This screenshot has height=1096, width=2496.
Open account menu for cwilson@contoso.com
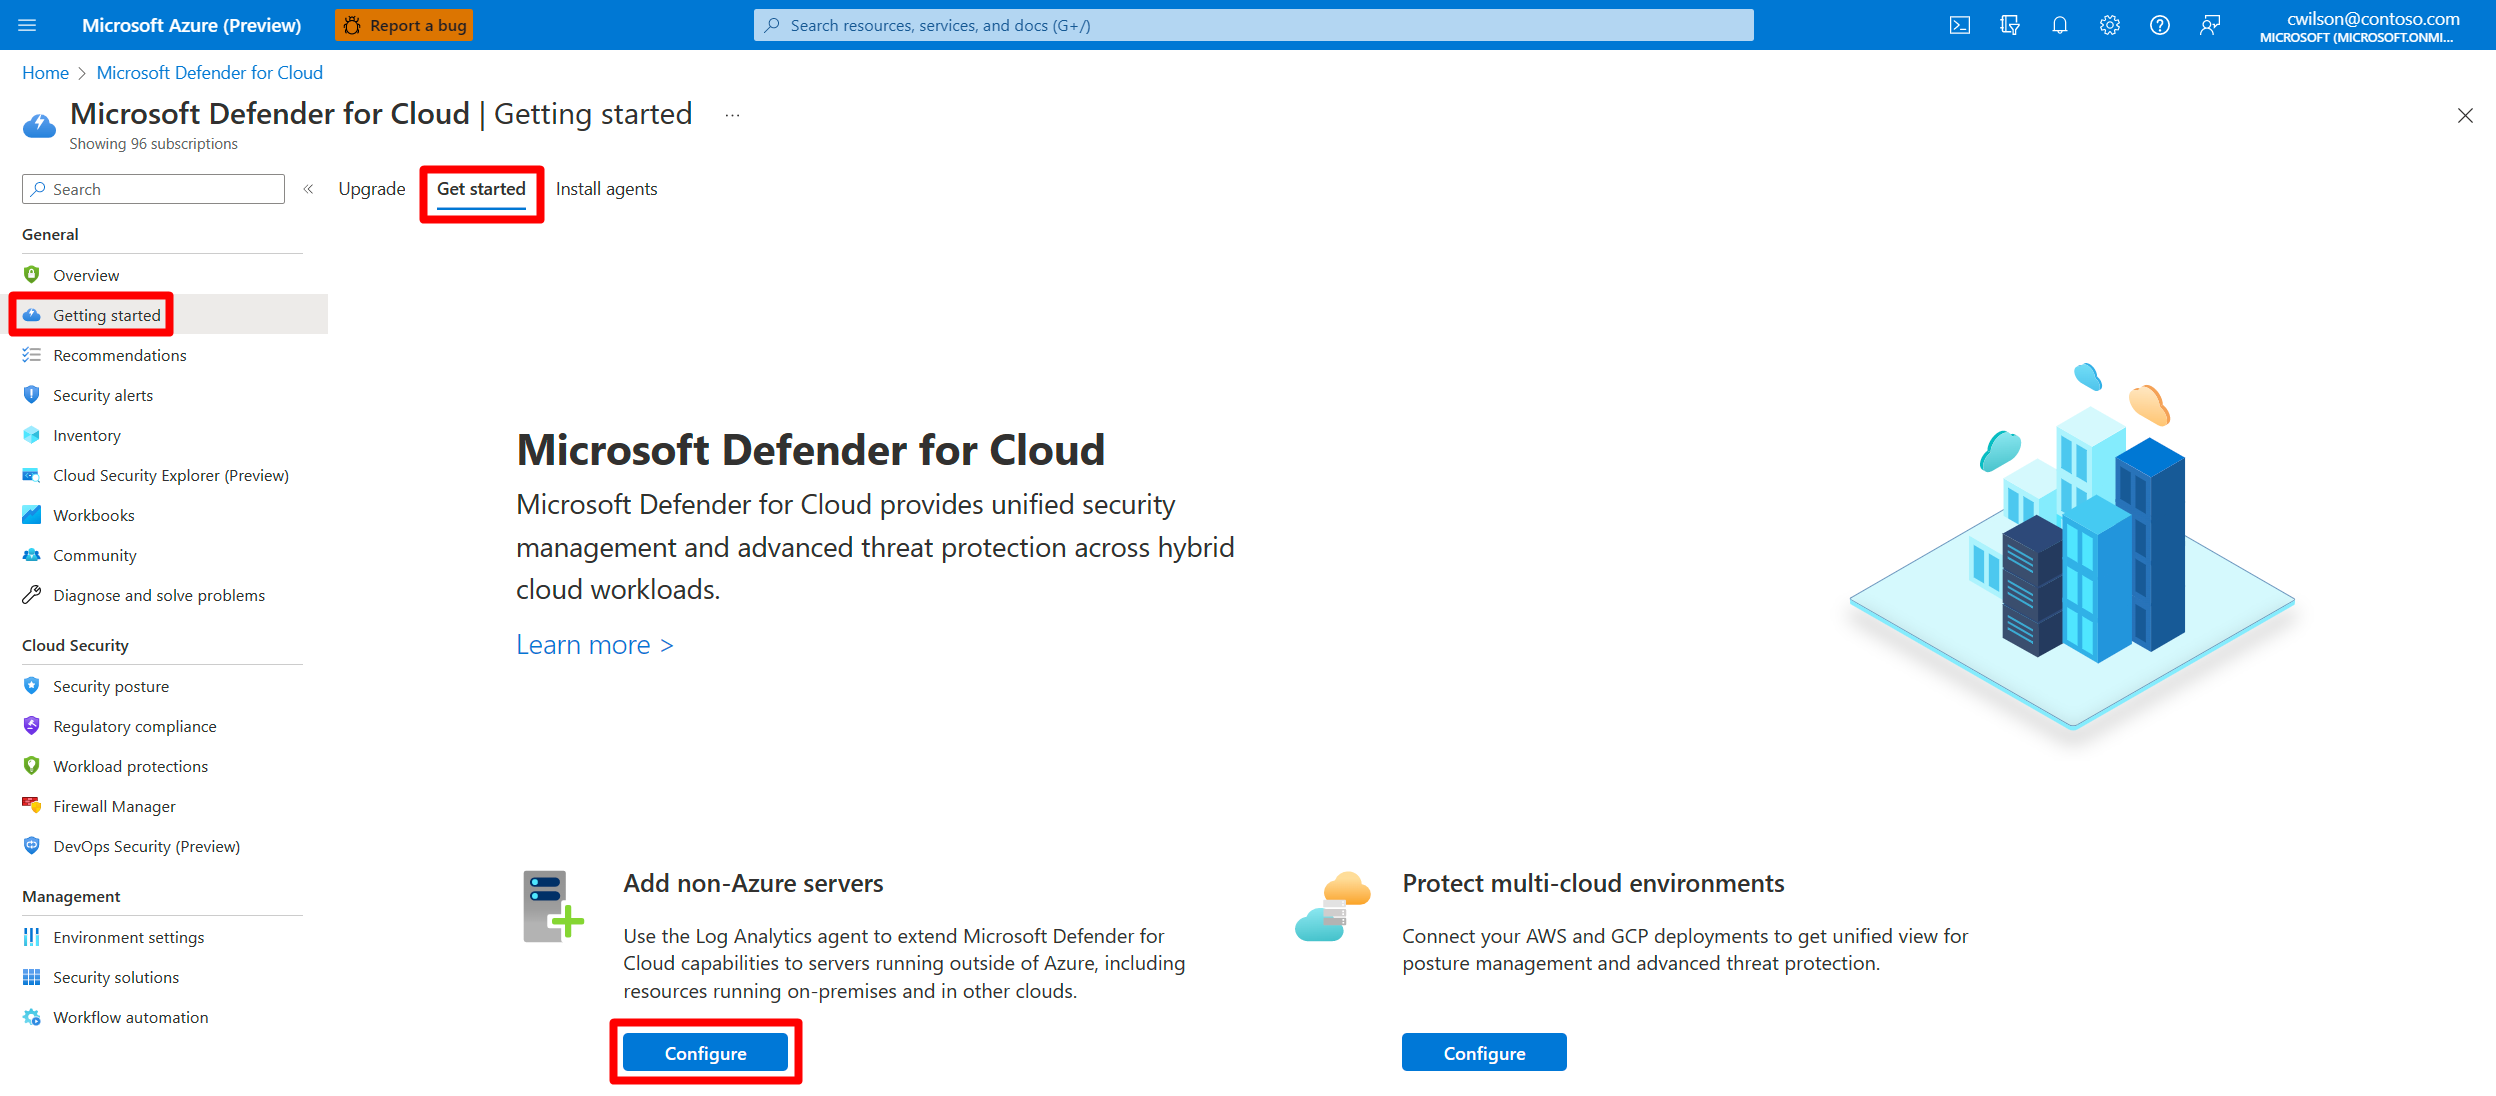pyautogui.click(x=2356, y=26)
